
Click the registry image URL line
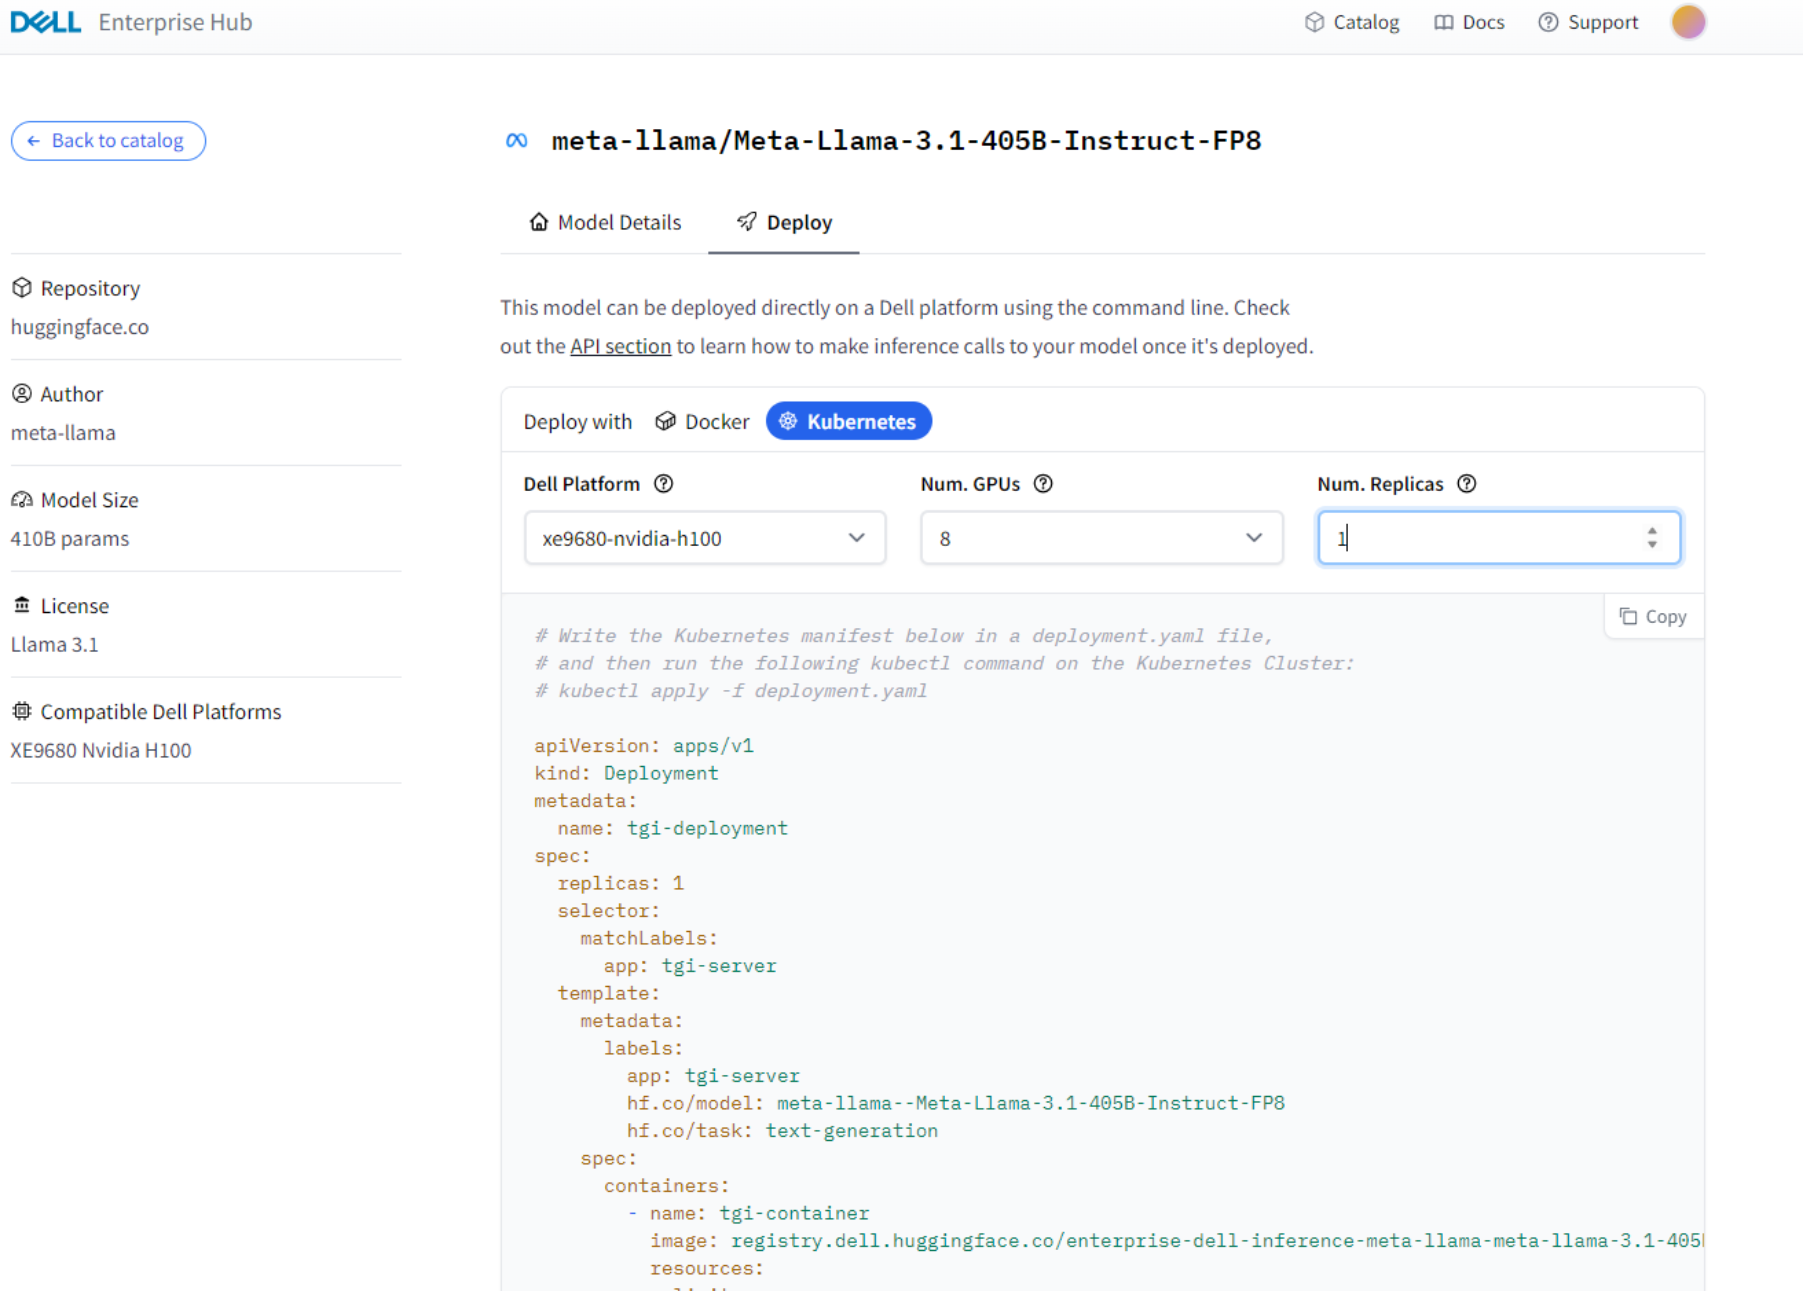[1176, 1241]
